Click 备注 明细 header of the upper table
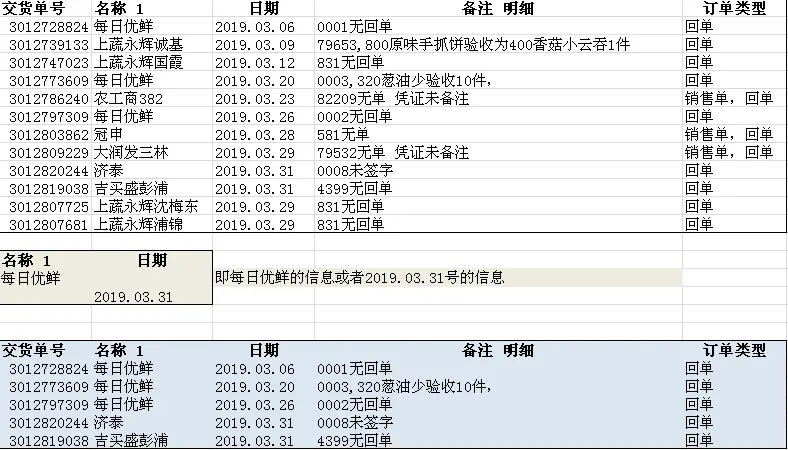 (x=498, y=9)
